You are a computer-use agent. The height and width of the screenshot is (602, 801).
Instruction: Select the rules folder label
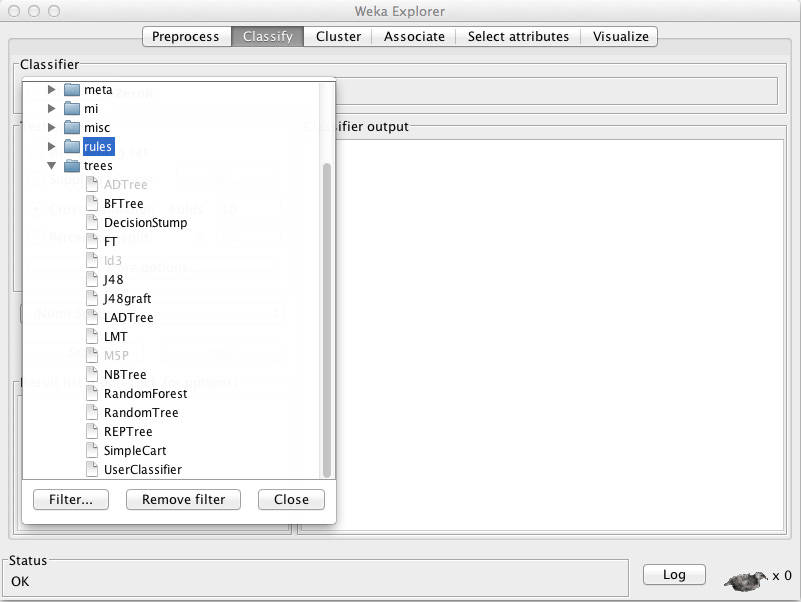click(98, 147)
